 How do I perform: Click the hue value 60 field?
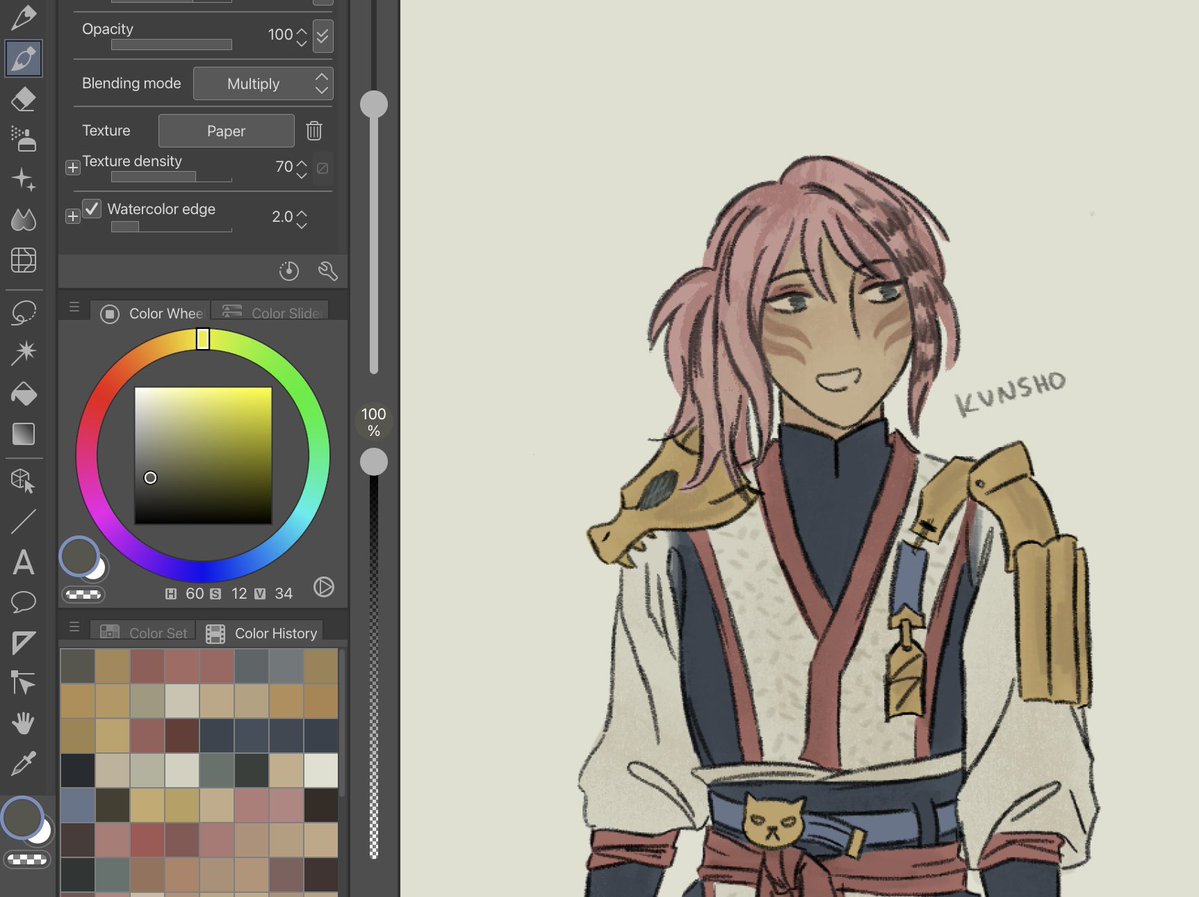pyautogui.click(x=194, y=593)
